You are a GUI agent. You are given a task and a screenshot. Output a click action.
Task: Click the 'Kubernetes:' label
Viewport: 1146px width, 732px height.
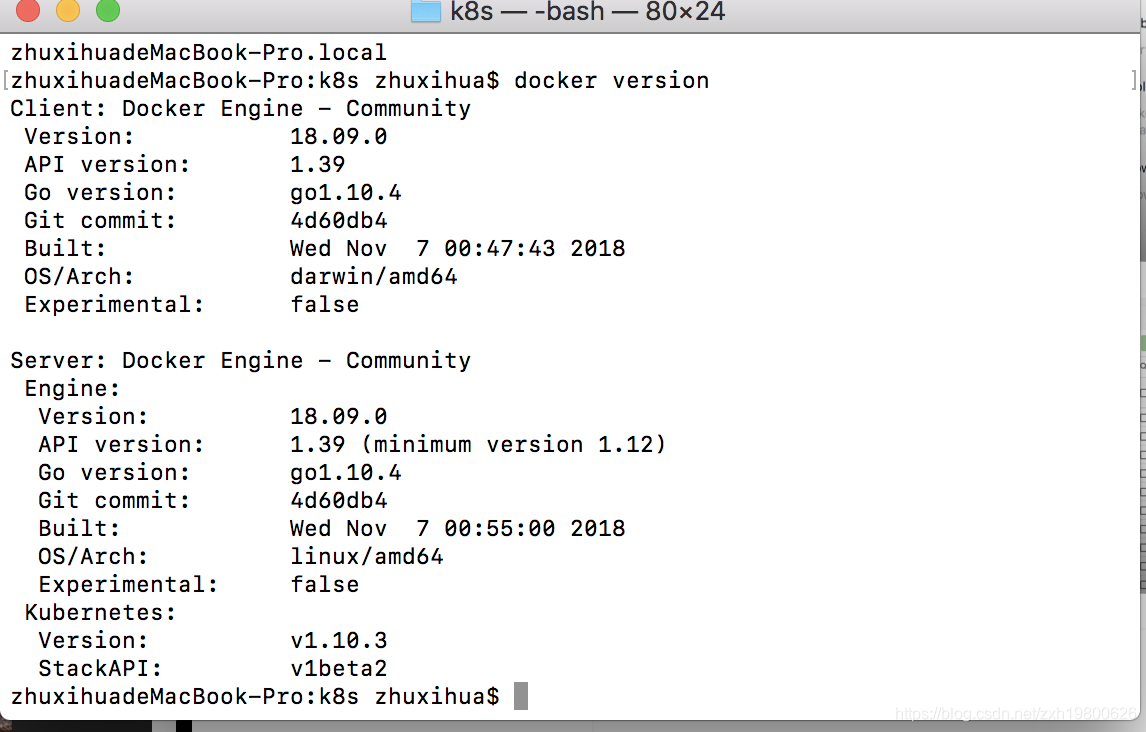[x=100, y=612]
